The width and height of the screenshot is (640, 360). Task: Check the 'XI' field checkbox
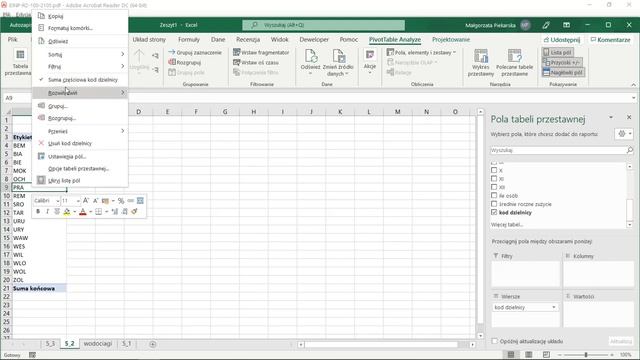click(494, 178)
